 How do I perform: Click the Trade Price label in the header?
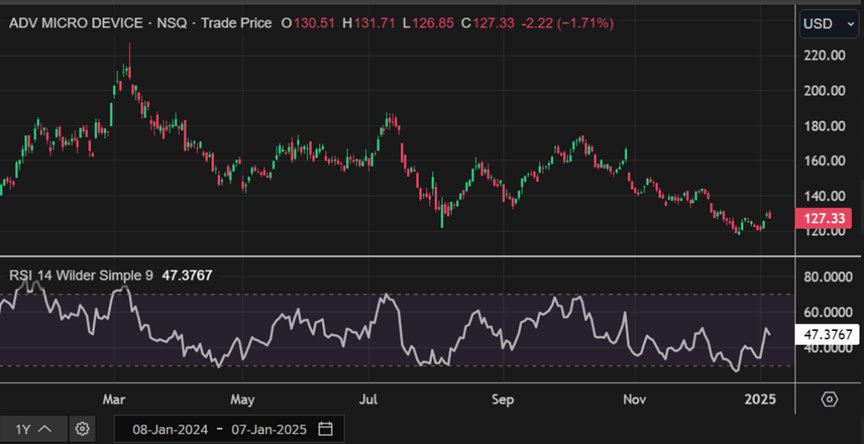click(236, 23)
